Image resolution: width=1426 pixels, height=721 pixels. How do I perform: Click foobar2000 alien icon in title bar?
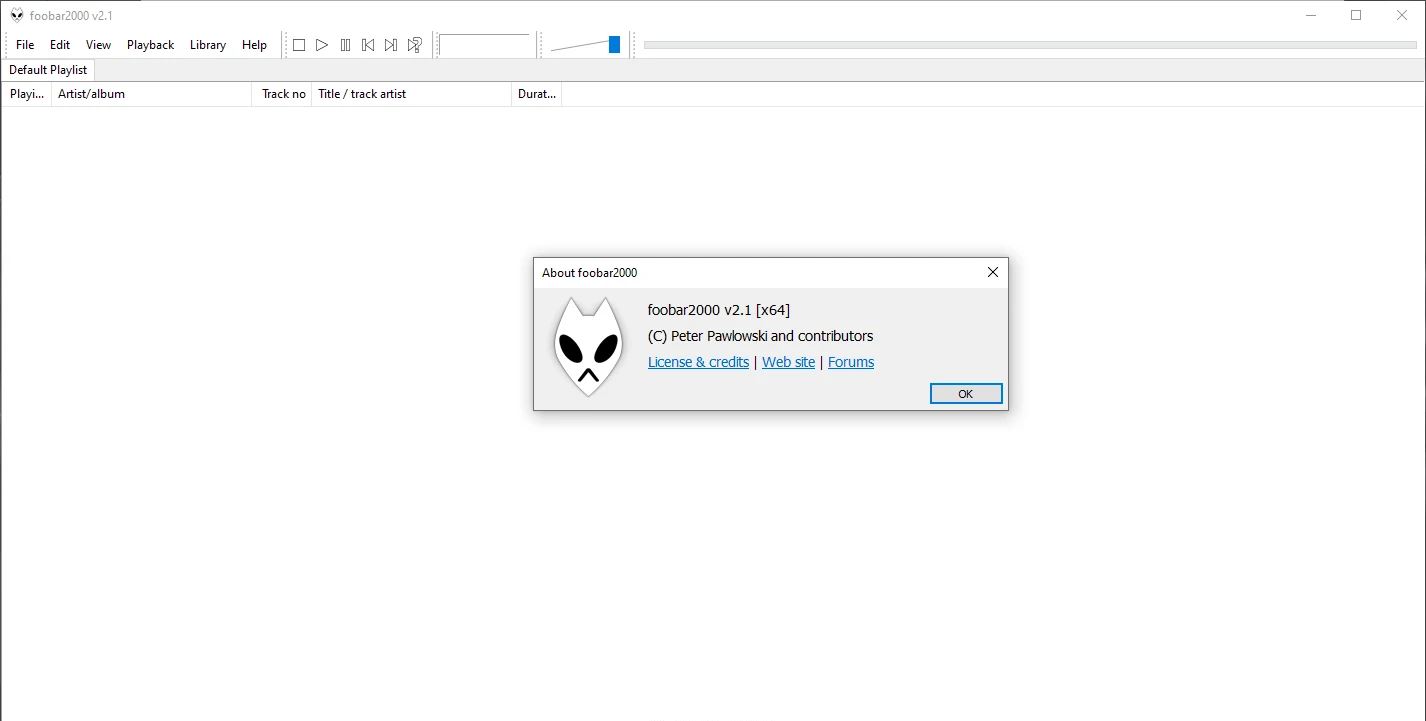point(17,15)
